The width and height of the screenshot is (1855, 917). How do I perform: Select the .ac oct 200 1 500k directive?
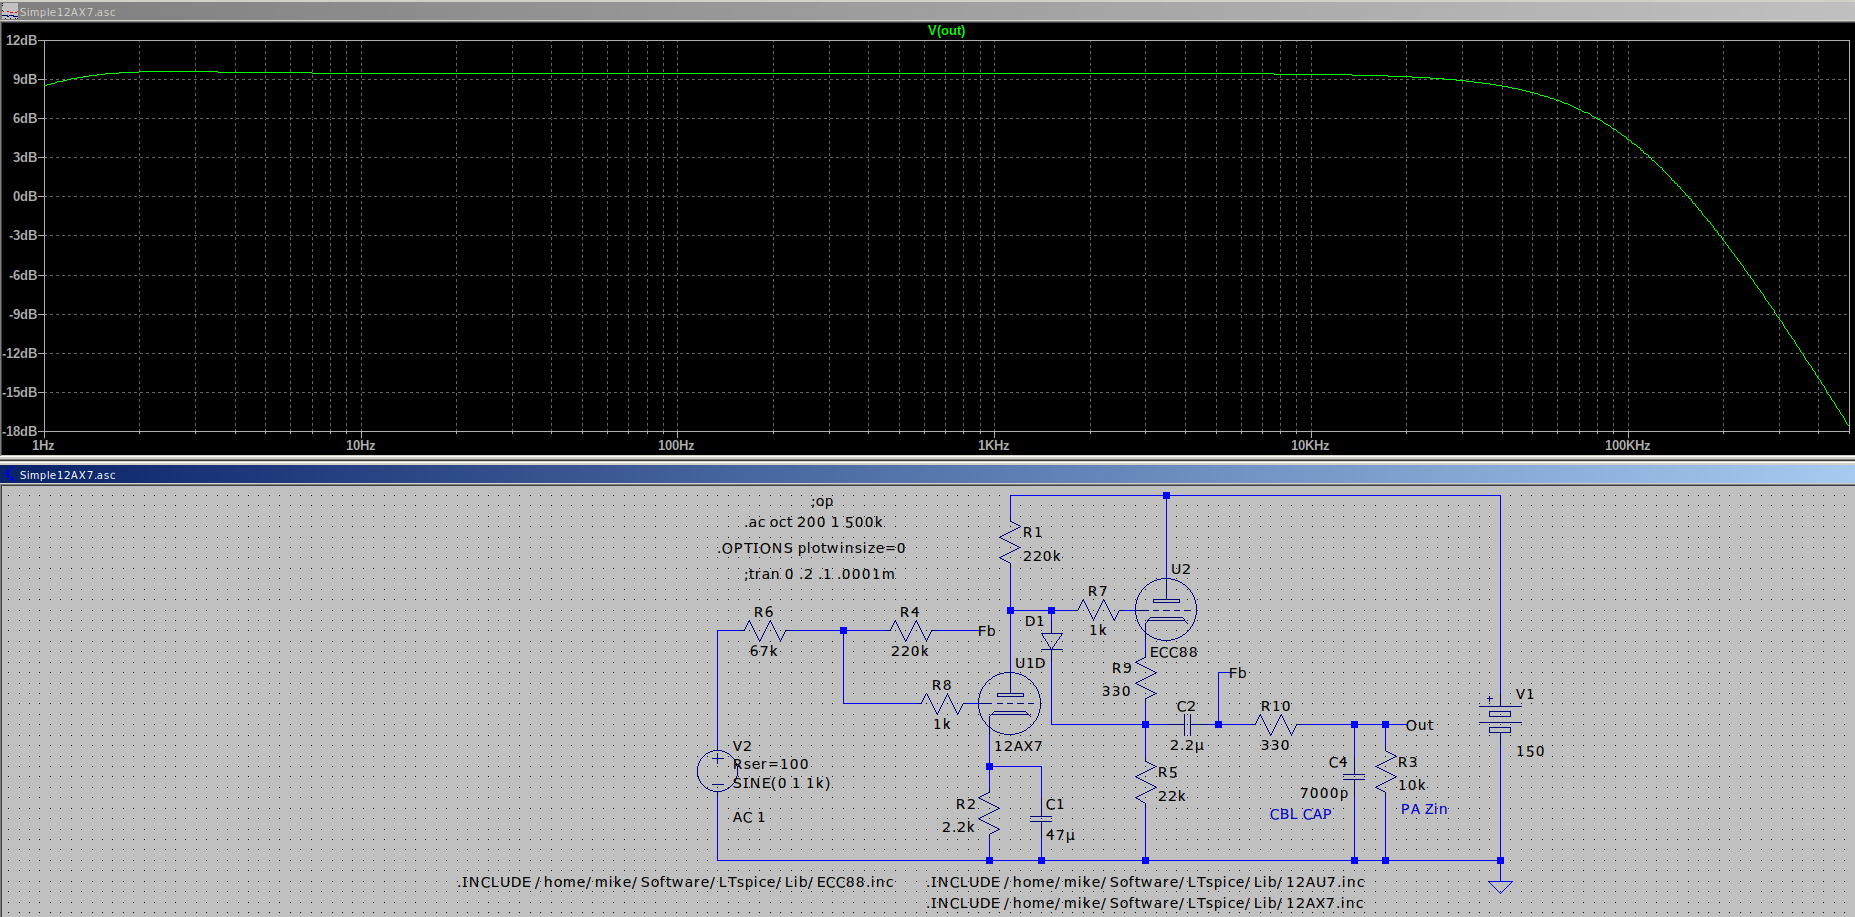point(814,522)
